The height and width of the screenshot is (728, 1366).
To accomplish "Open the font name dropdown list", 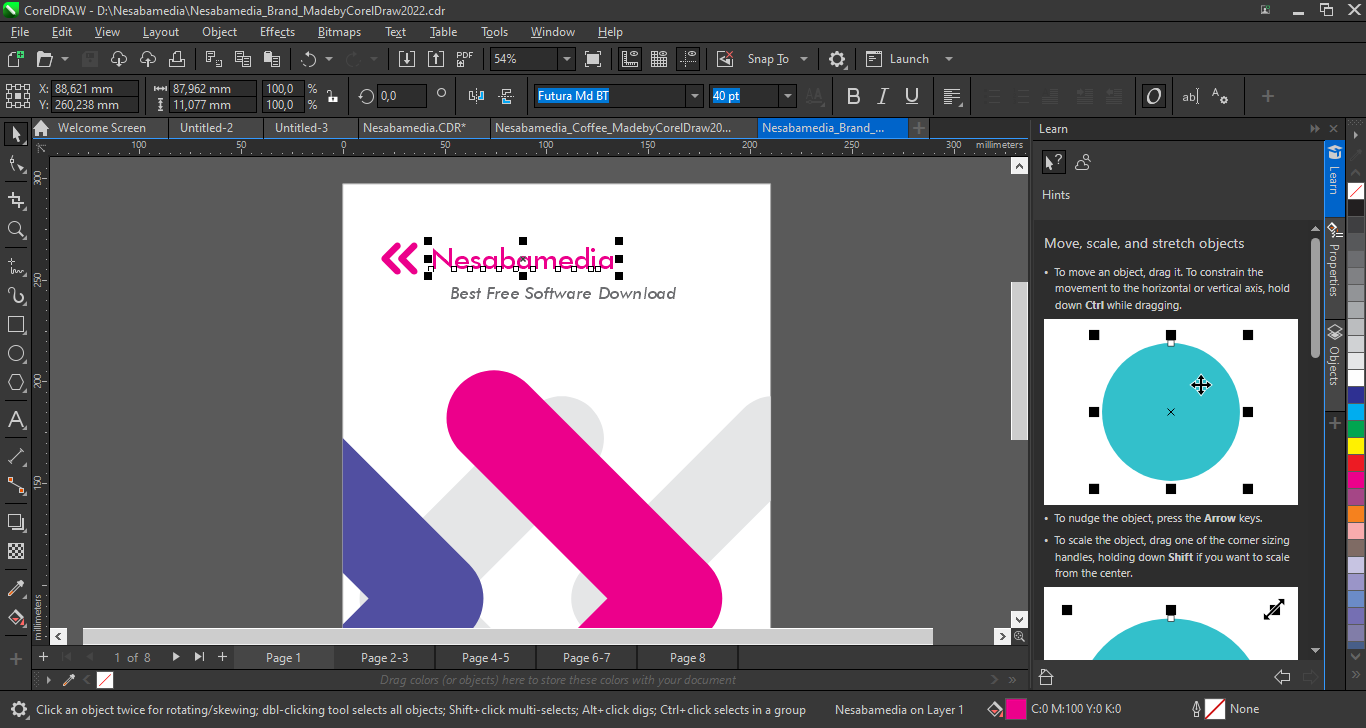I will [694, 96].
